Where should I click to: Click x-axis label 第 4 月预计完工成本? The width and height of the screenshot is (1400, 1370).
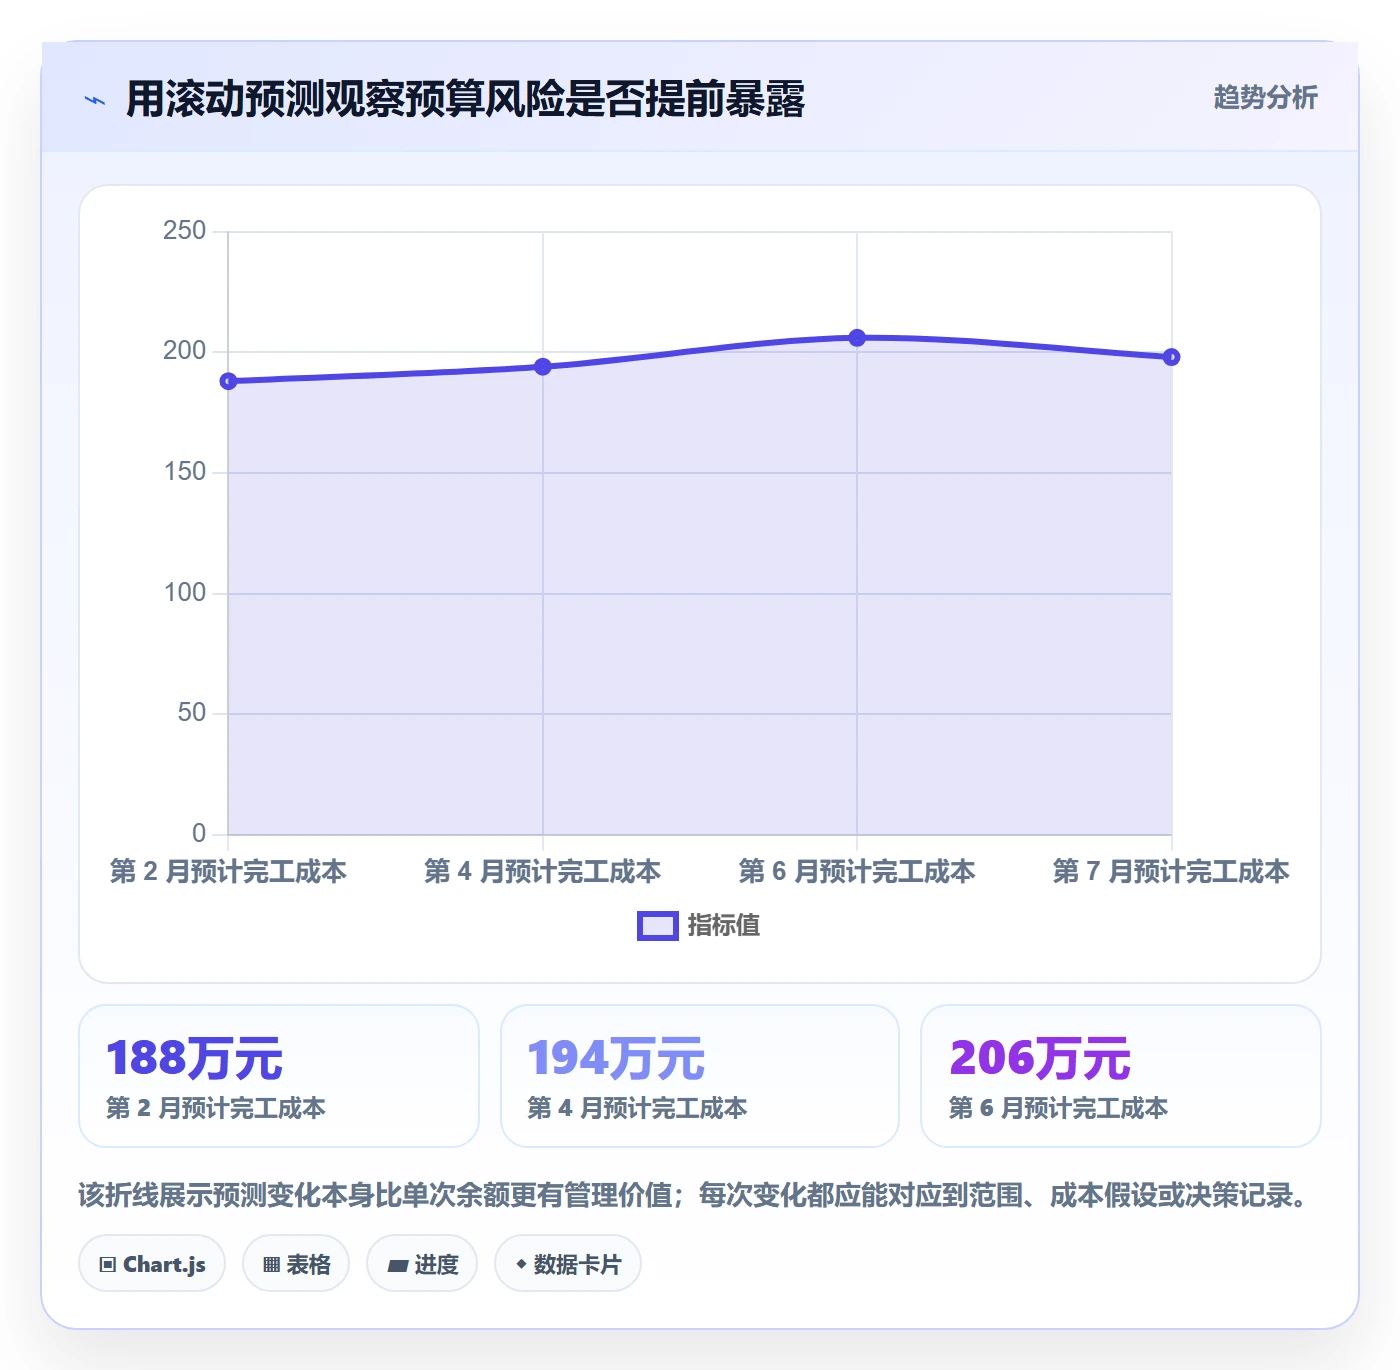pos(543,872)
